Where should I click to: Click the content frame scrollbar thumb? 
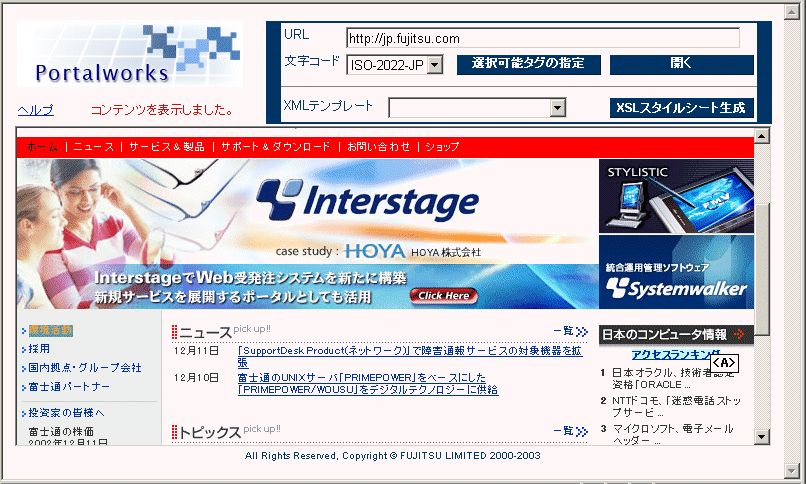click(x=761, y=268)
